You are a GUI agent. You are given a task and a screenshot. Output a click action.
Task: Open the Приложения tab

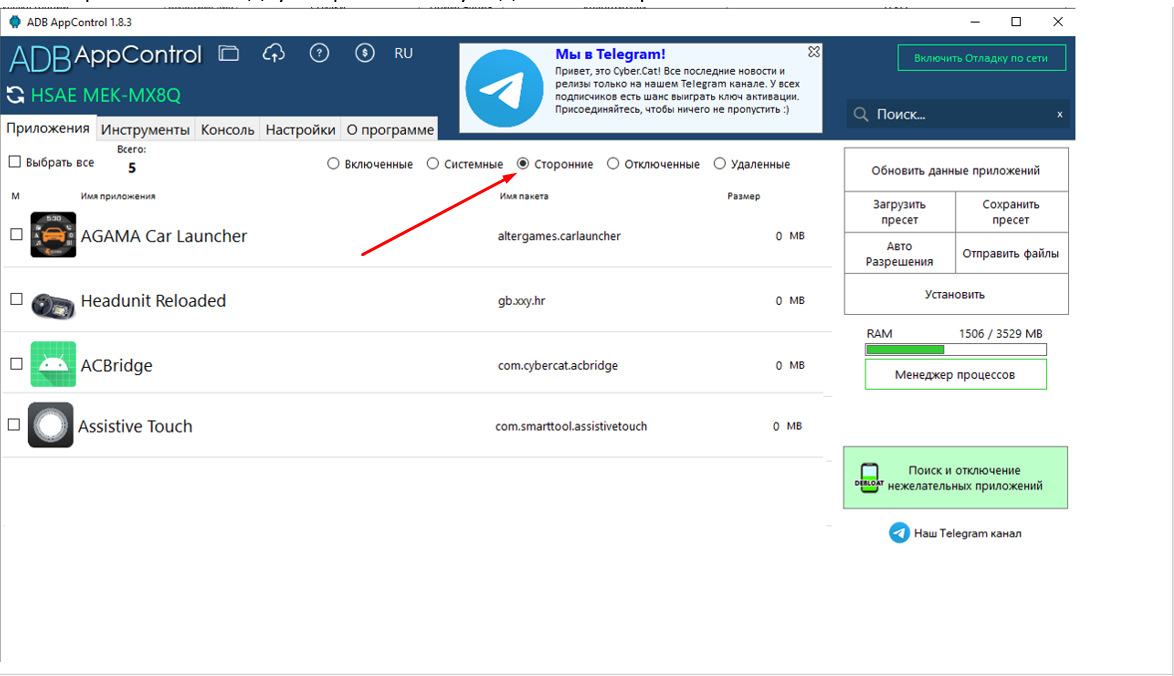tap(48, 128)
